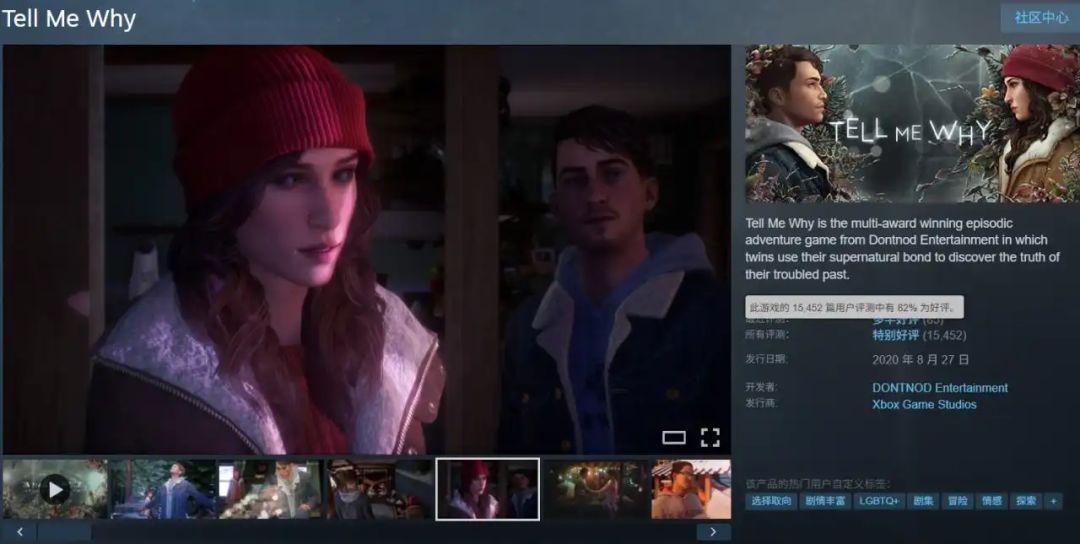Image resolution: width=1080 pixels, height=544 pixels.
Task: Open the Xbox Game Studios publisher page
Action: click(x=924, y=404)
